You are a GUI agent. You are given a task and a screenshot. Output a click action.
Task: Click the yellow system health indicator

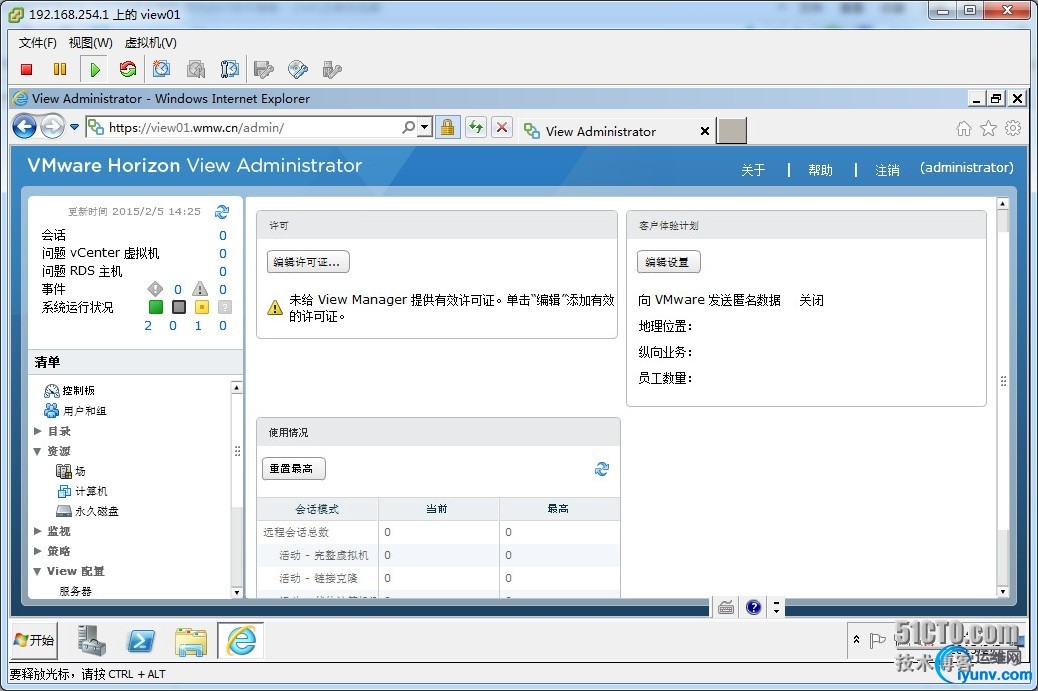[x=202, y=307]
